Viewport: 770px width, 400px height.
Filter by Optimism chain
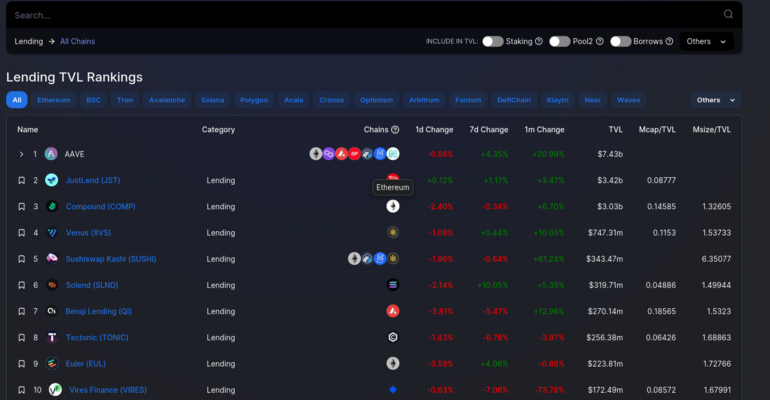pyautogui.click(x=376, y=100)
